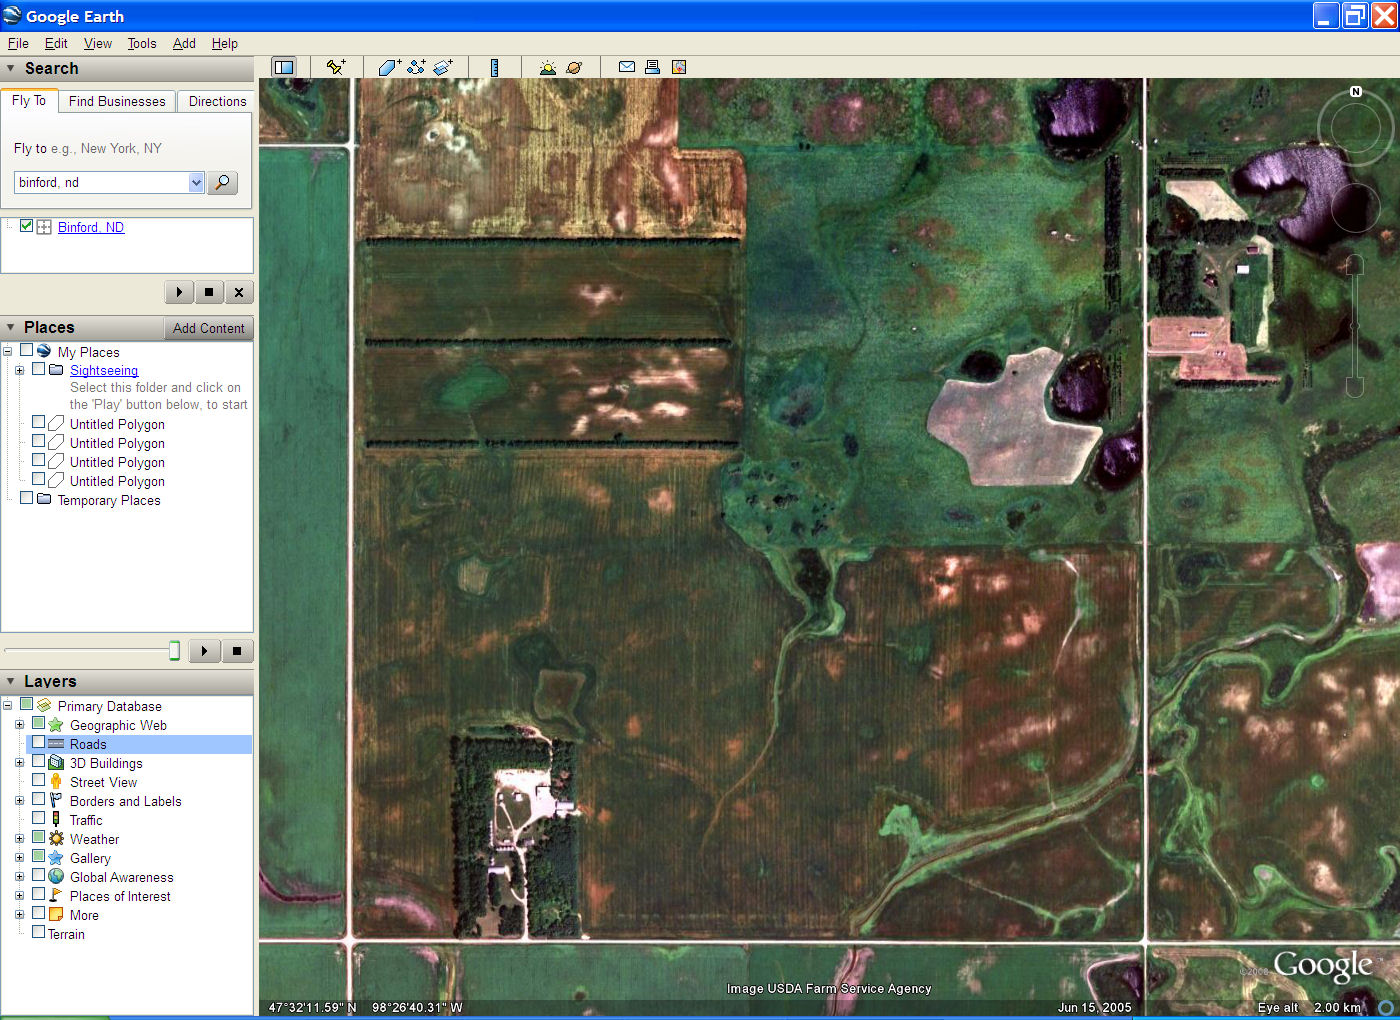Select the Places of Interest layer row
This screenshot has width=1400, height=1020.
(120, 896)
